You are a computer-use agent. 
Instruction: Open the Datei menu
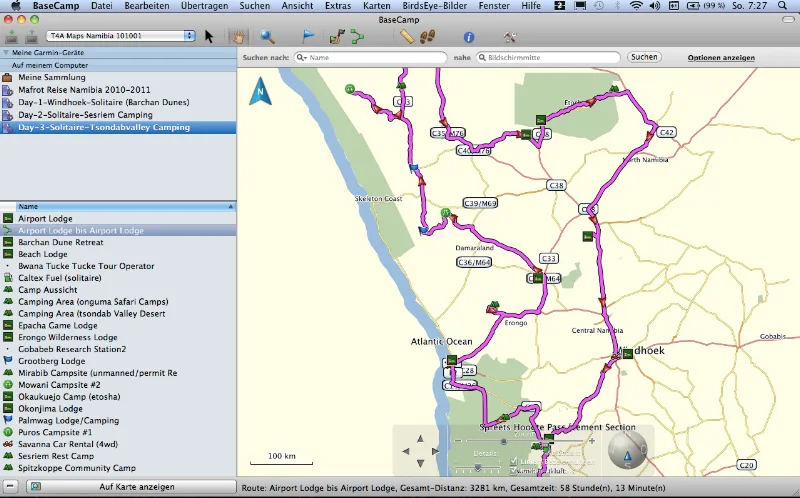click(x=102, y=6)
